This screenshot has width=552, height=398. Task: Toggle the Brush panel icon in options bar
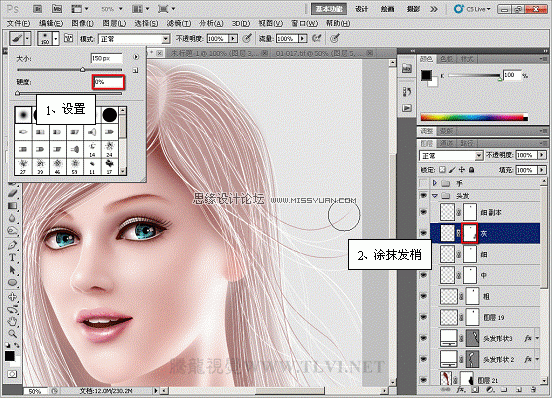(x=68, y=38)
